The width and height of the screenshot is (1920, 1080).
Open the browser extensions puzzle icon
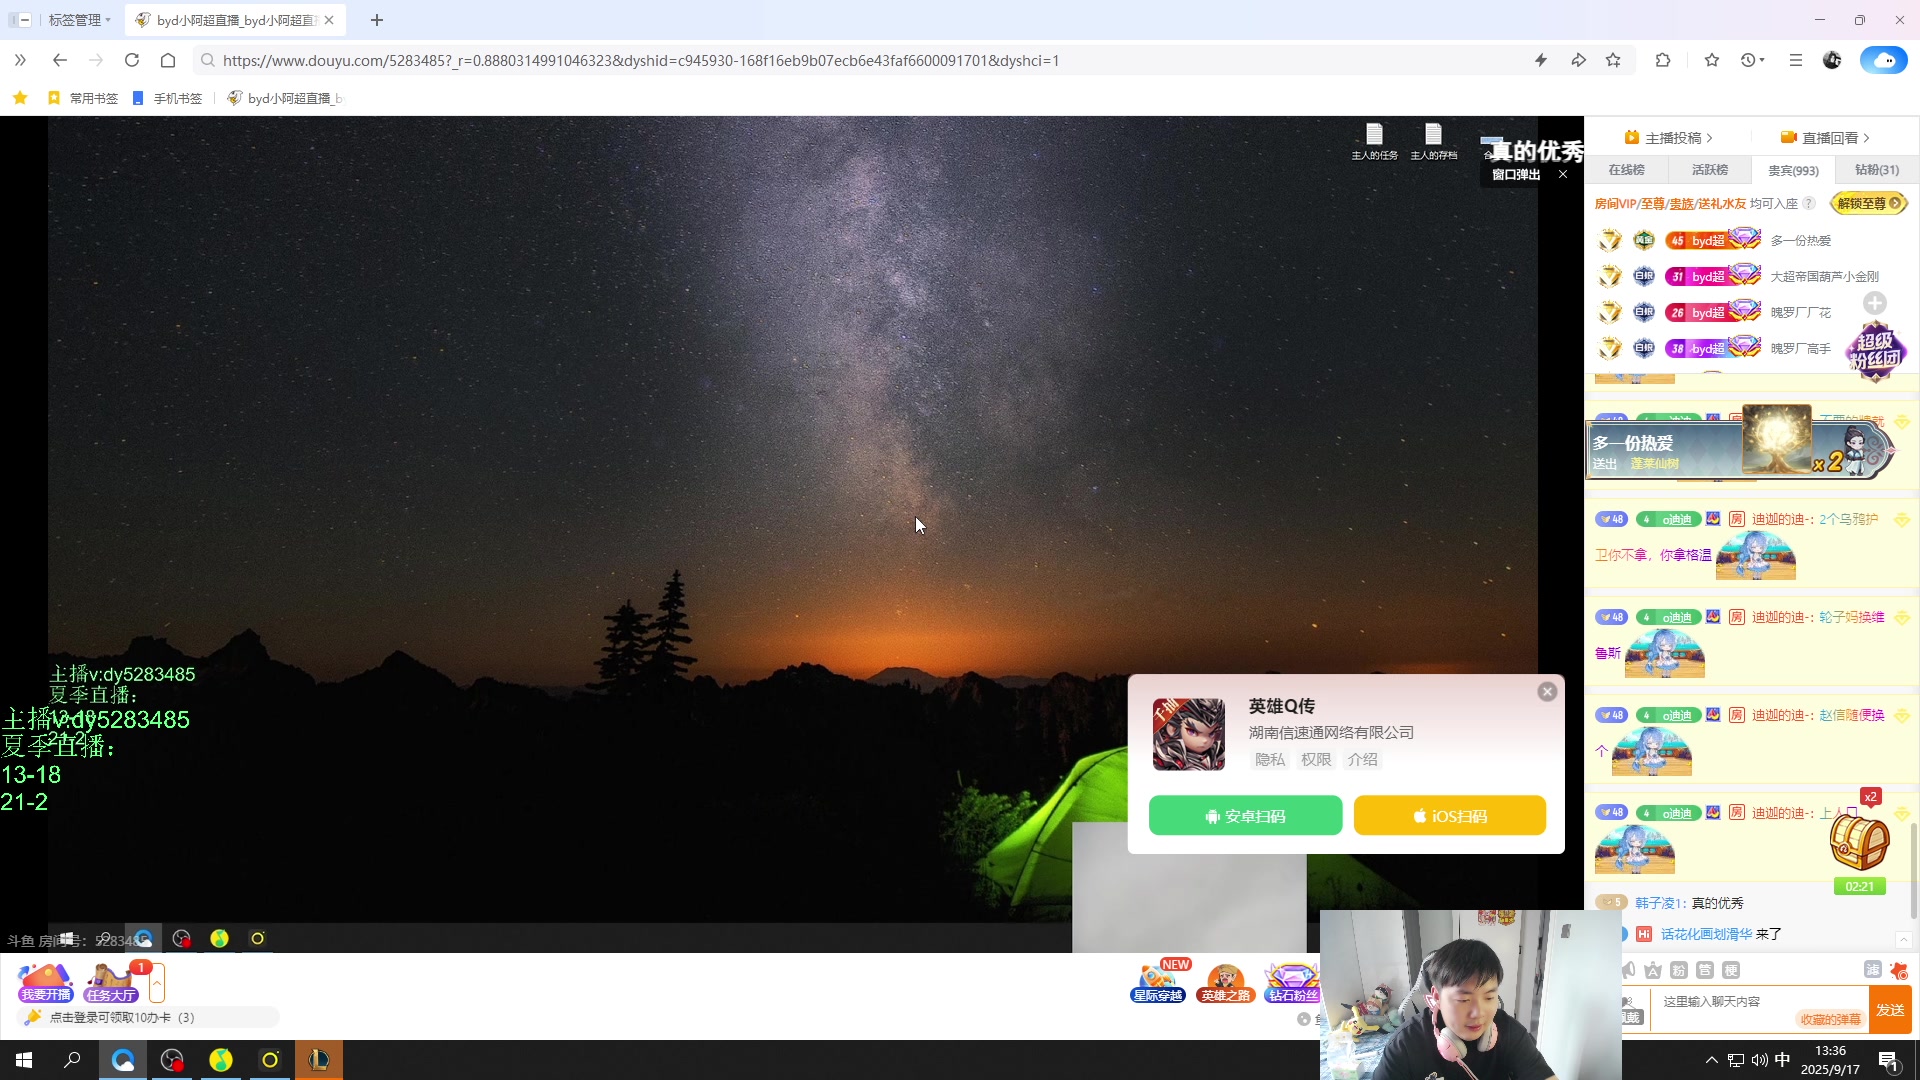pyautogui.click(x=1663, y=60)
